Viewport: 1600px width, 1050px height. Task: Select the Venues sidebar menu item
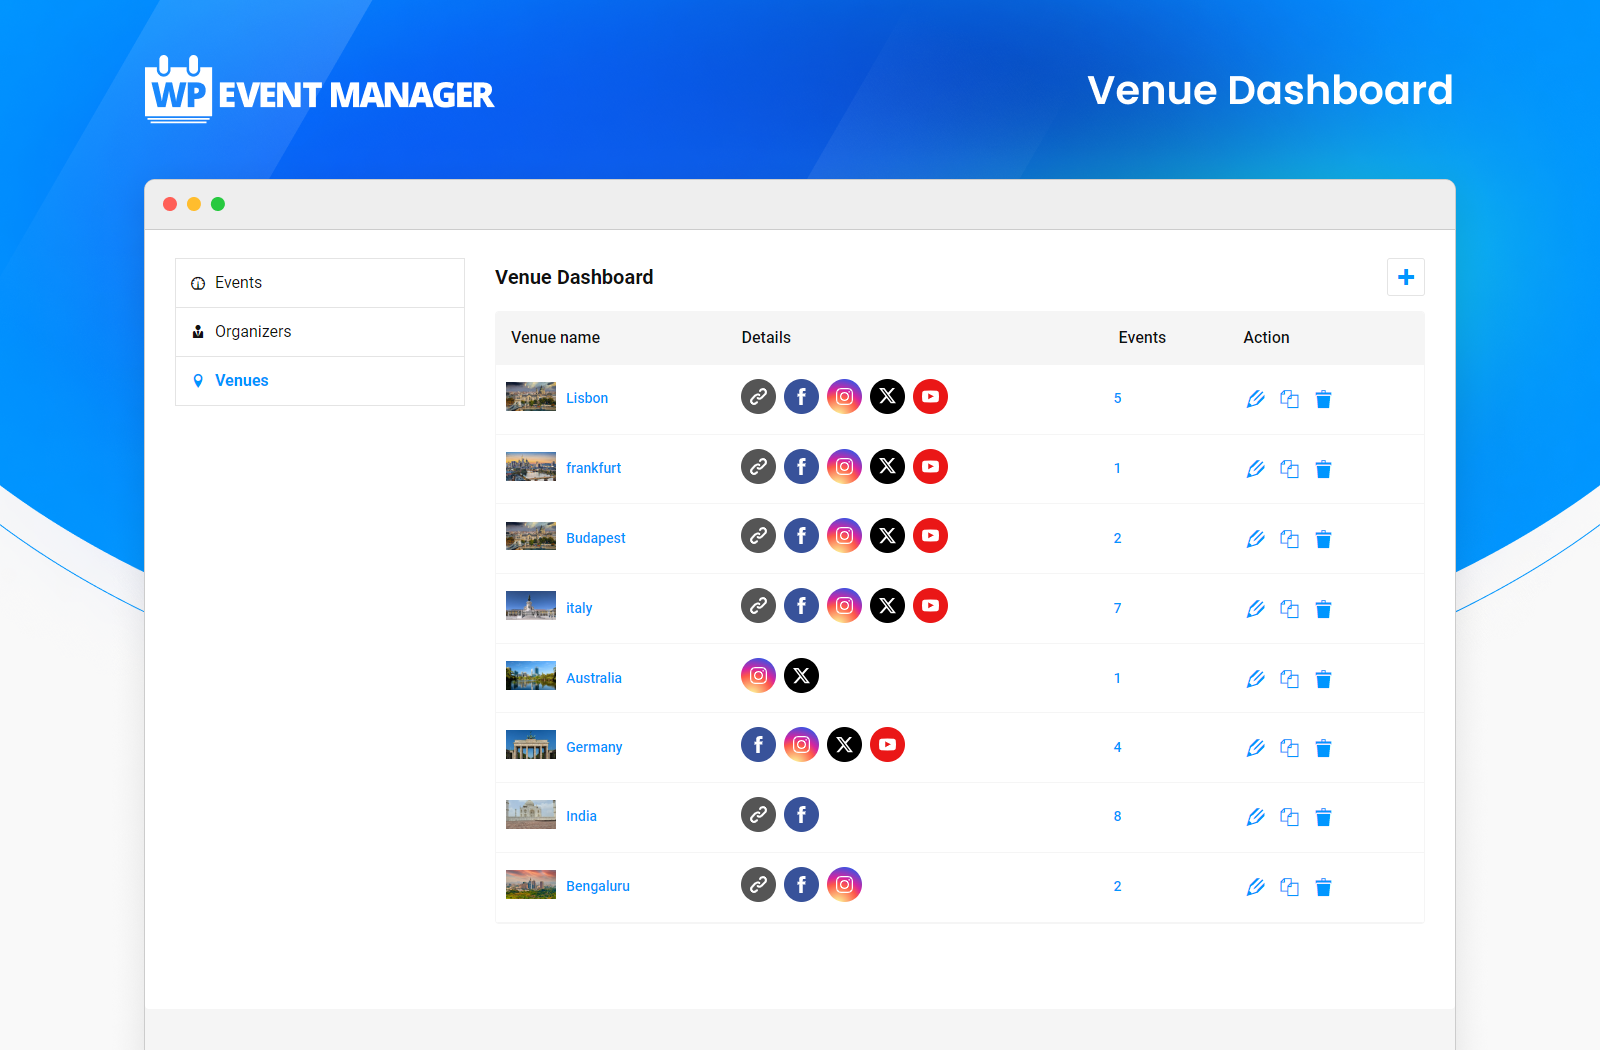pos(320,381)
